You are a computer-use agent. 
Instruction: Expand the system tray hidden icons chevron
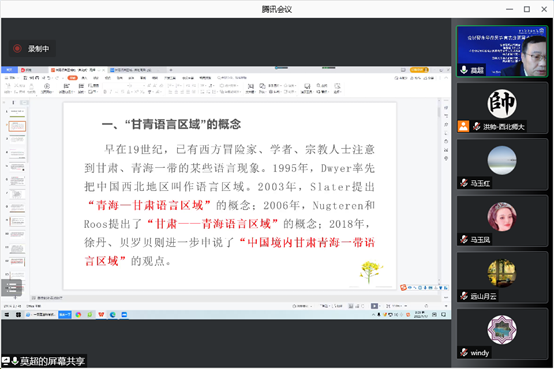(x=373, y=315)
